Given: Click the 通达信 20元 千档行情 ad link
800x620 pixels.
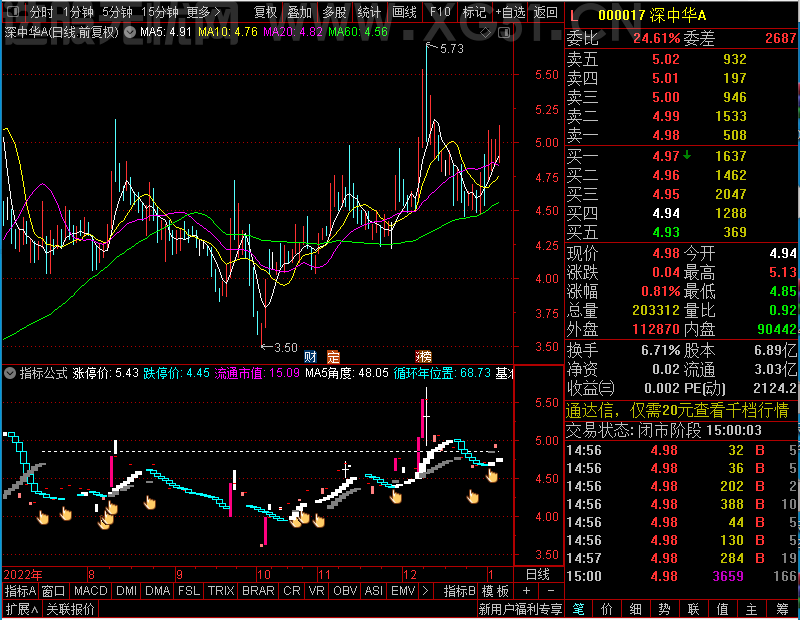Looking at the screenshot, I should click(678, 410).
